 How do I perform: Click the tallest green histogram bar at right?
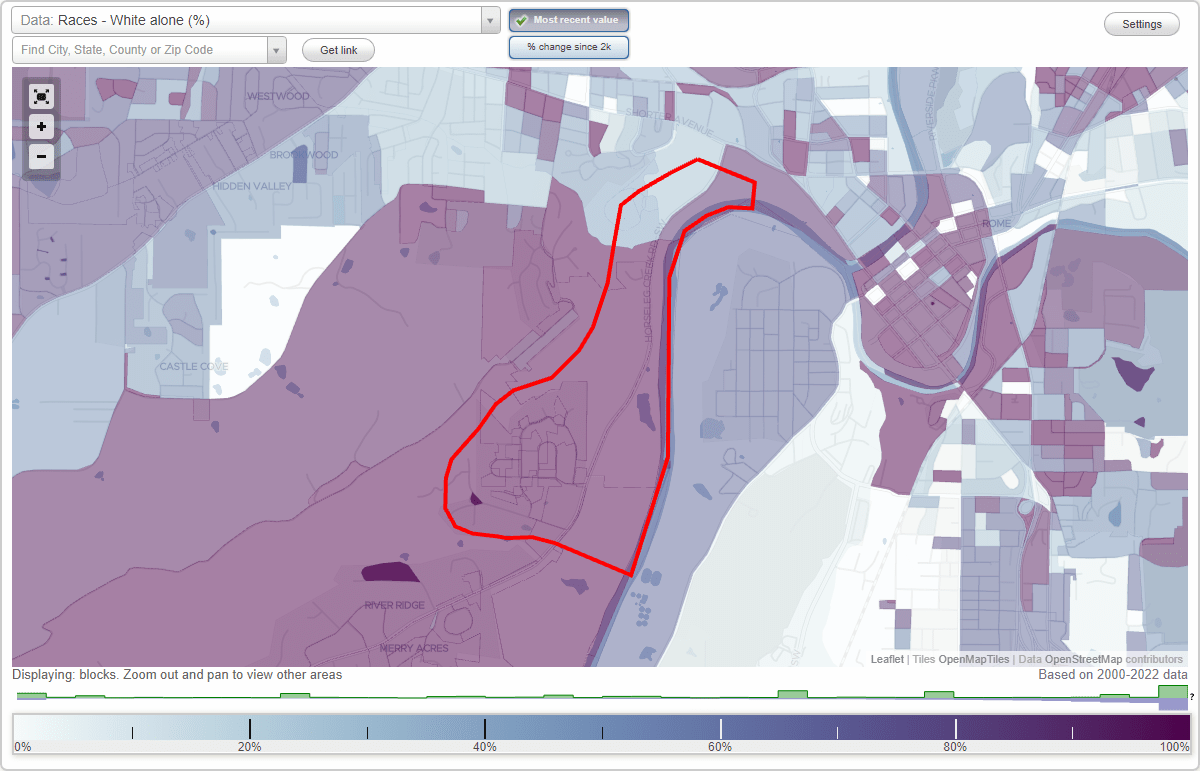pos(1172,692)
